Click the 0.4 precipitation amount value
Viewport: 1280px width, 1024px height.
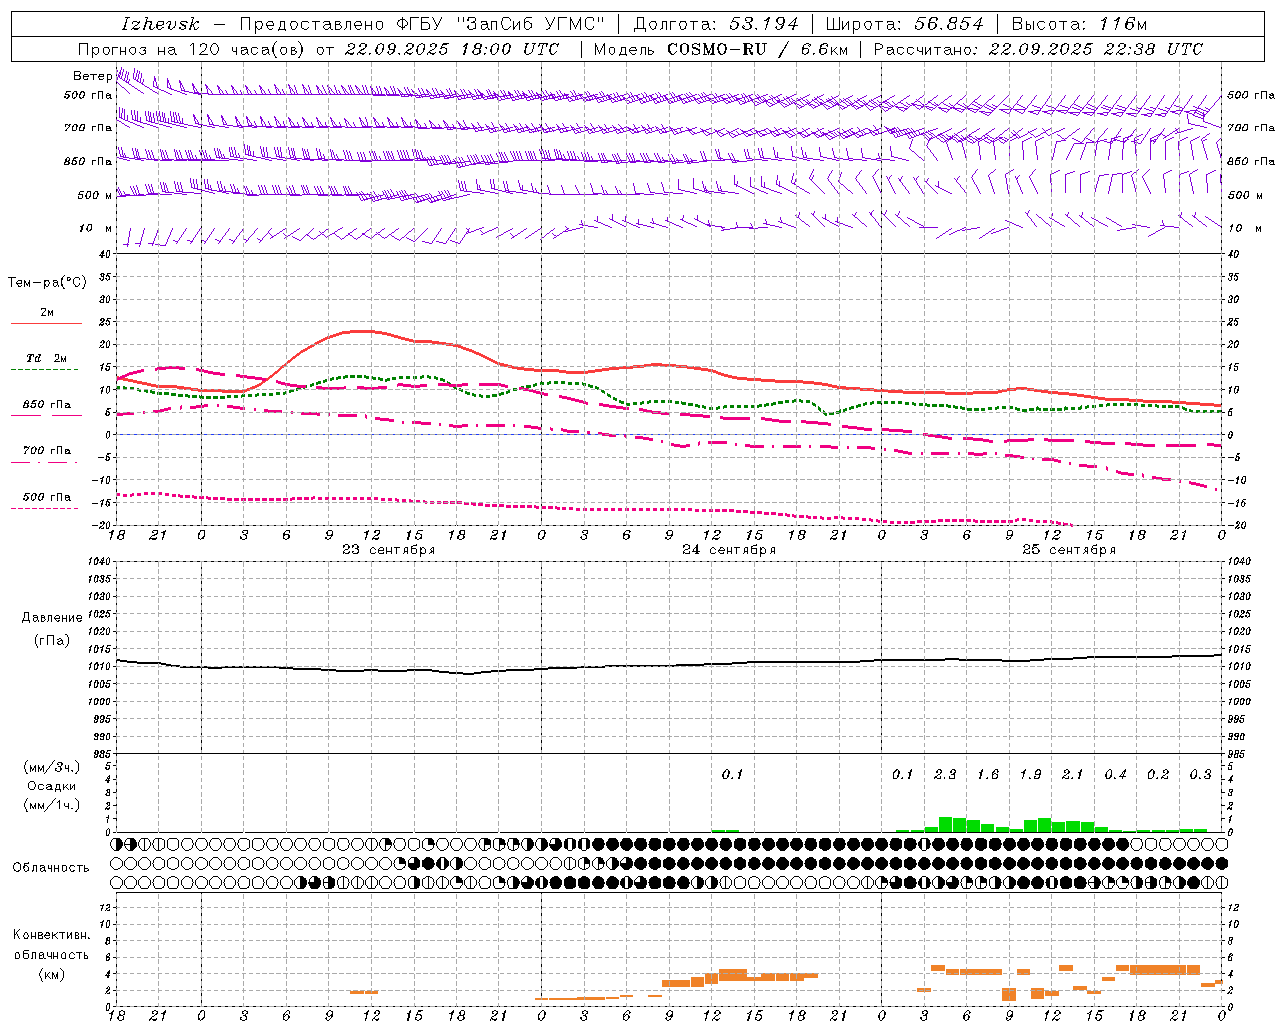click(1115, 775)
